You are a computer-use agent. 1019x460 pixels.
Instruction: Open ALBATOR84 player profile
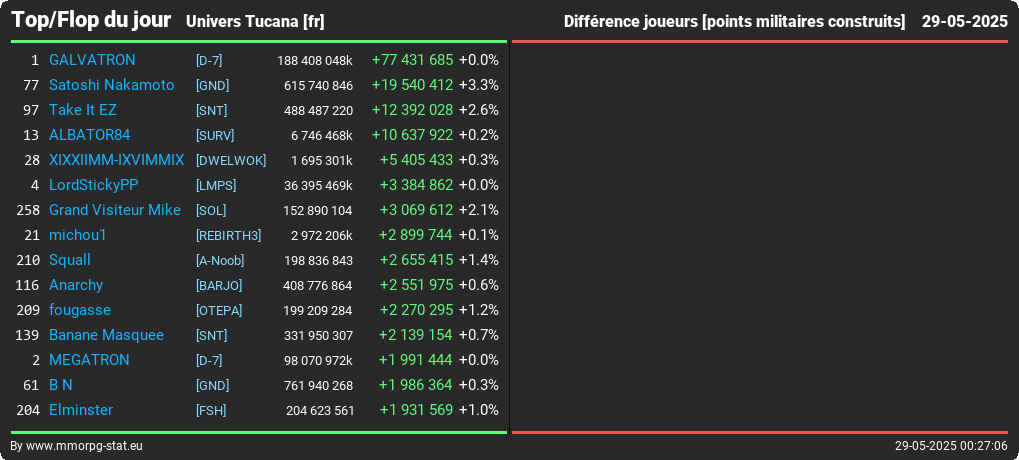90,135
